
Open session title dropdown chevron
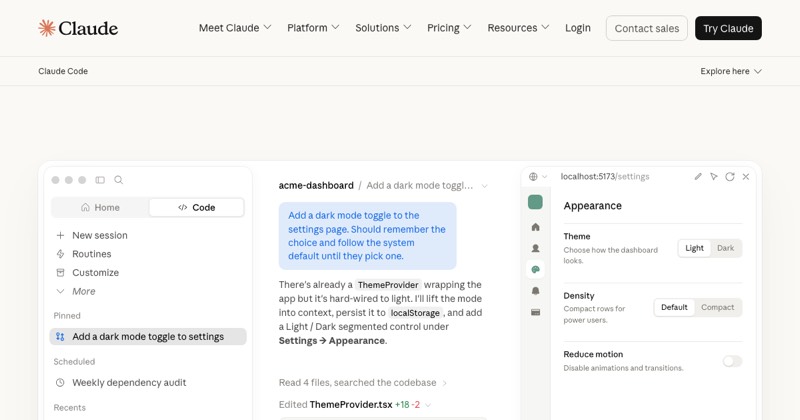(484, 186)
